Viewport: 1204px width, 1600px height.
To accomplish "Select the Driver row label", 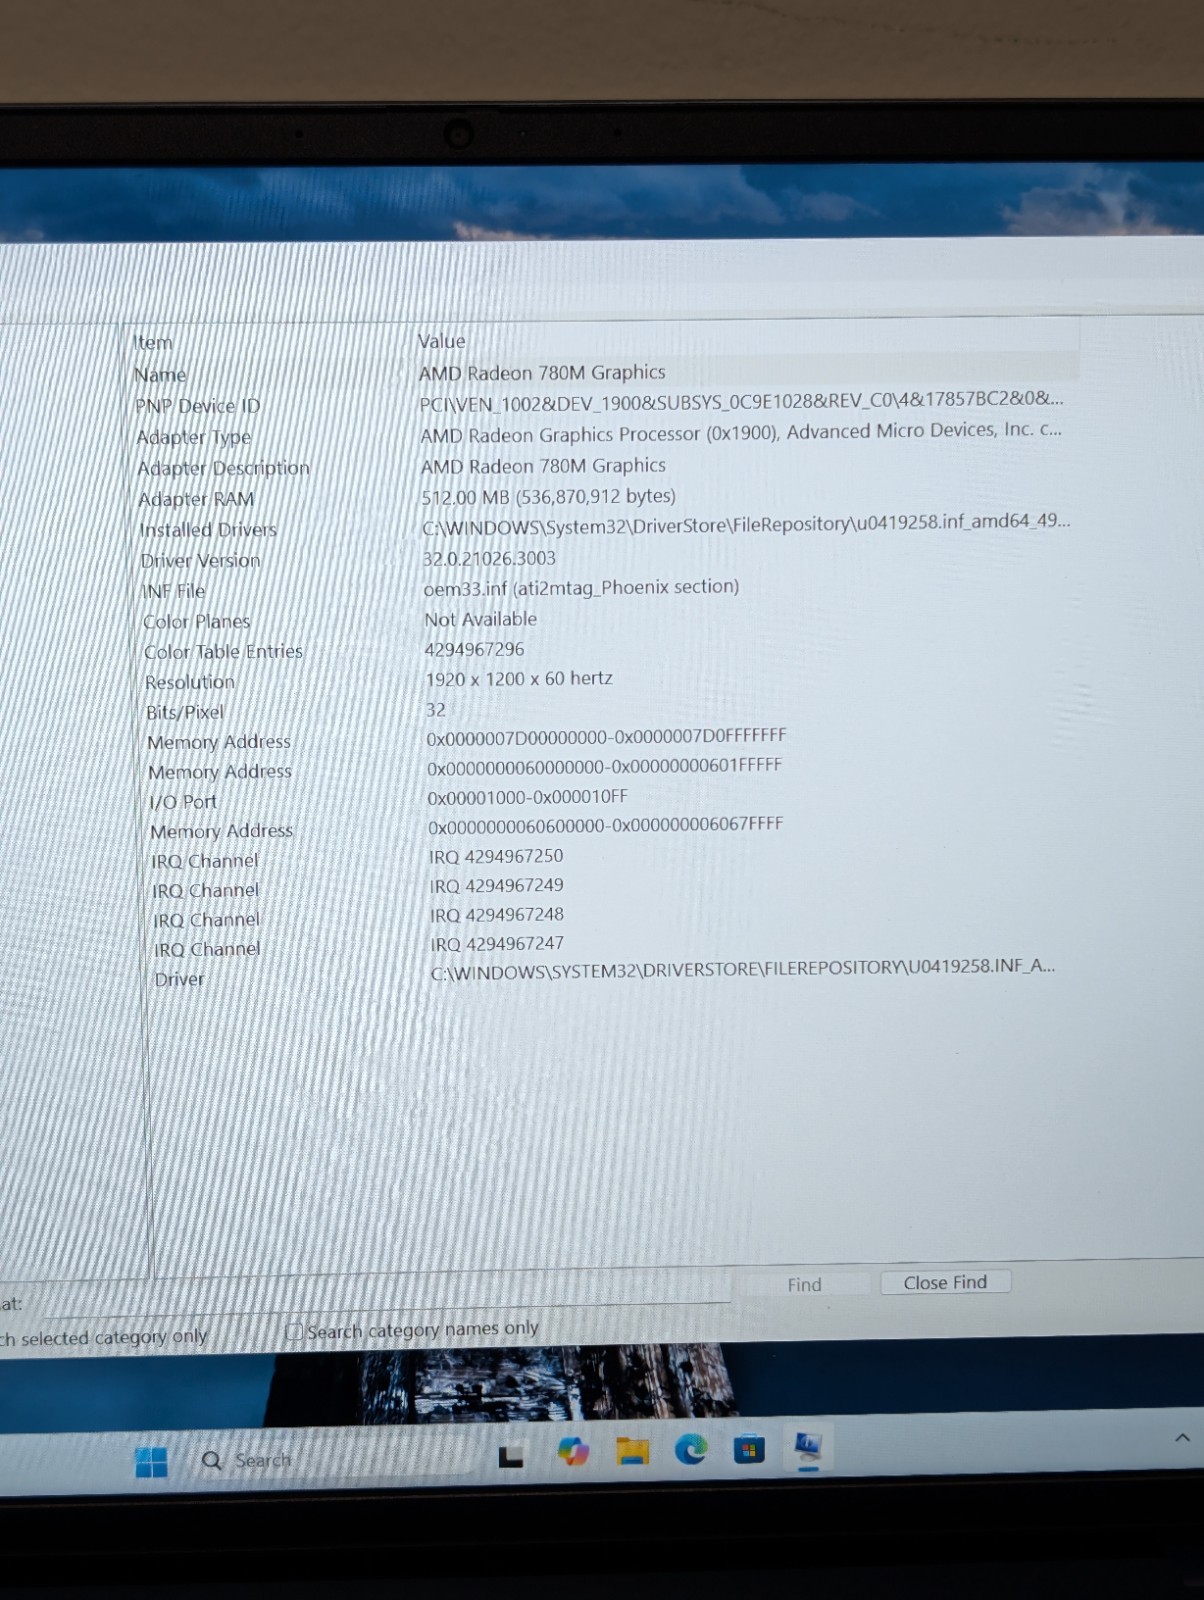I will click(179, 979).
